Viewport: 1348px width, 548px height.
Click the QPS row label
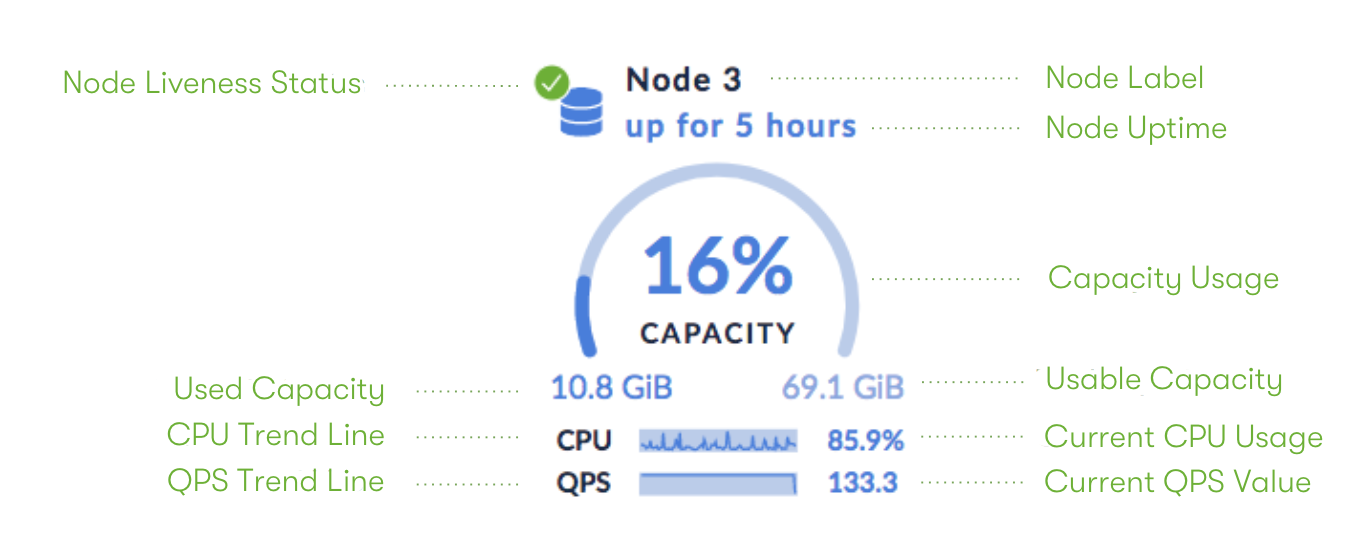[584, 483]
